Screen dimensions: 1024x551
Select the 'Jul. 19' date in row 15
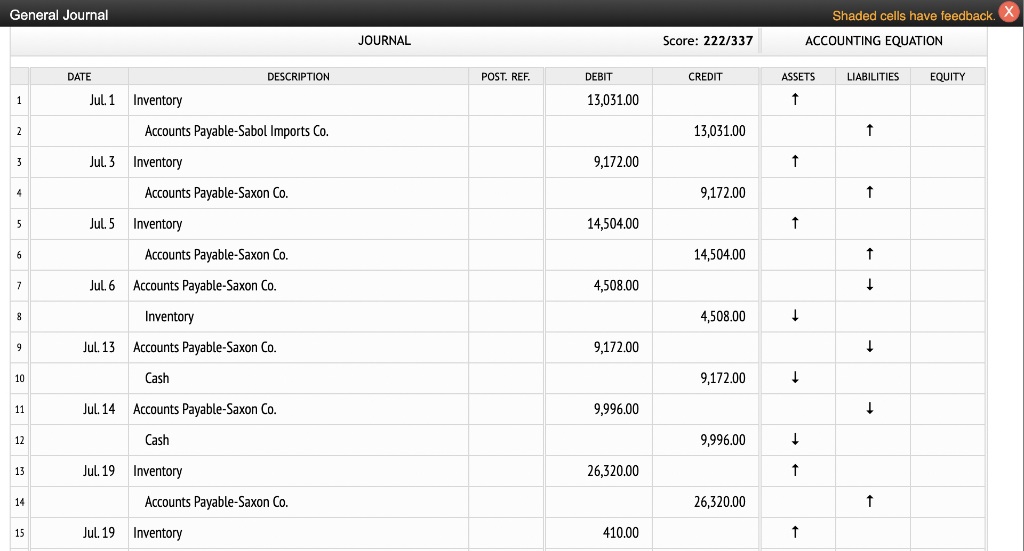[x=99, y=532]
